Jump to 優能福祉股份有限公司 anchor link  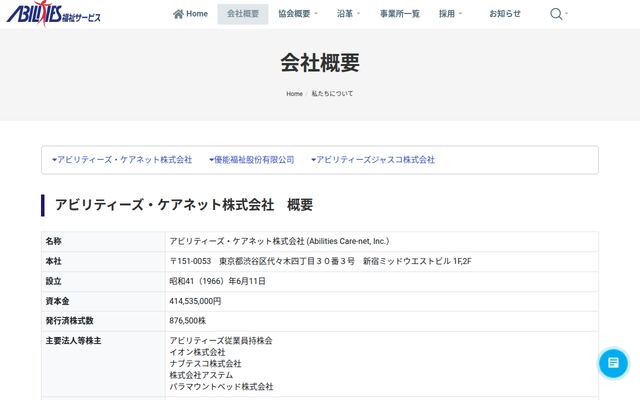[251, 160]
